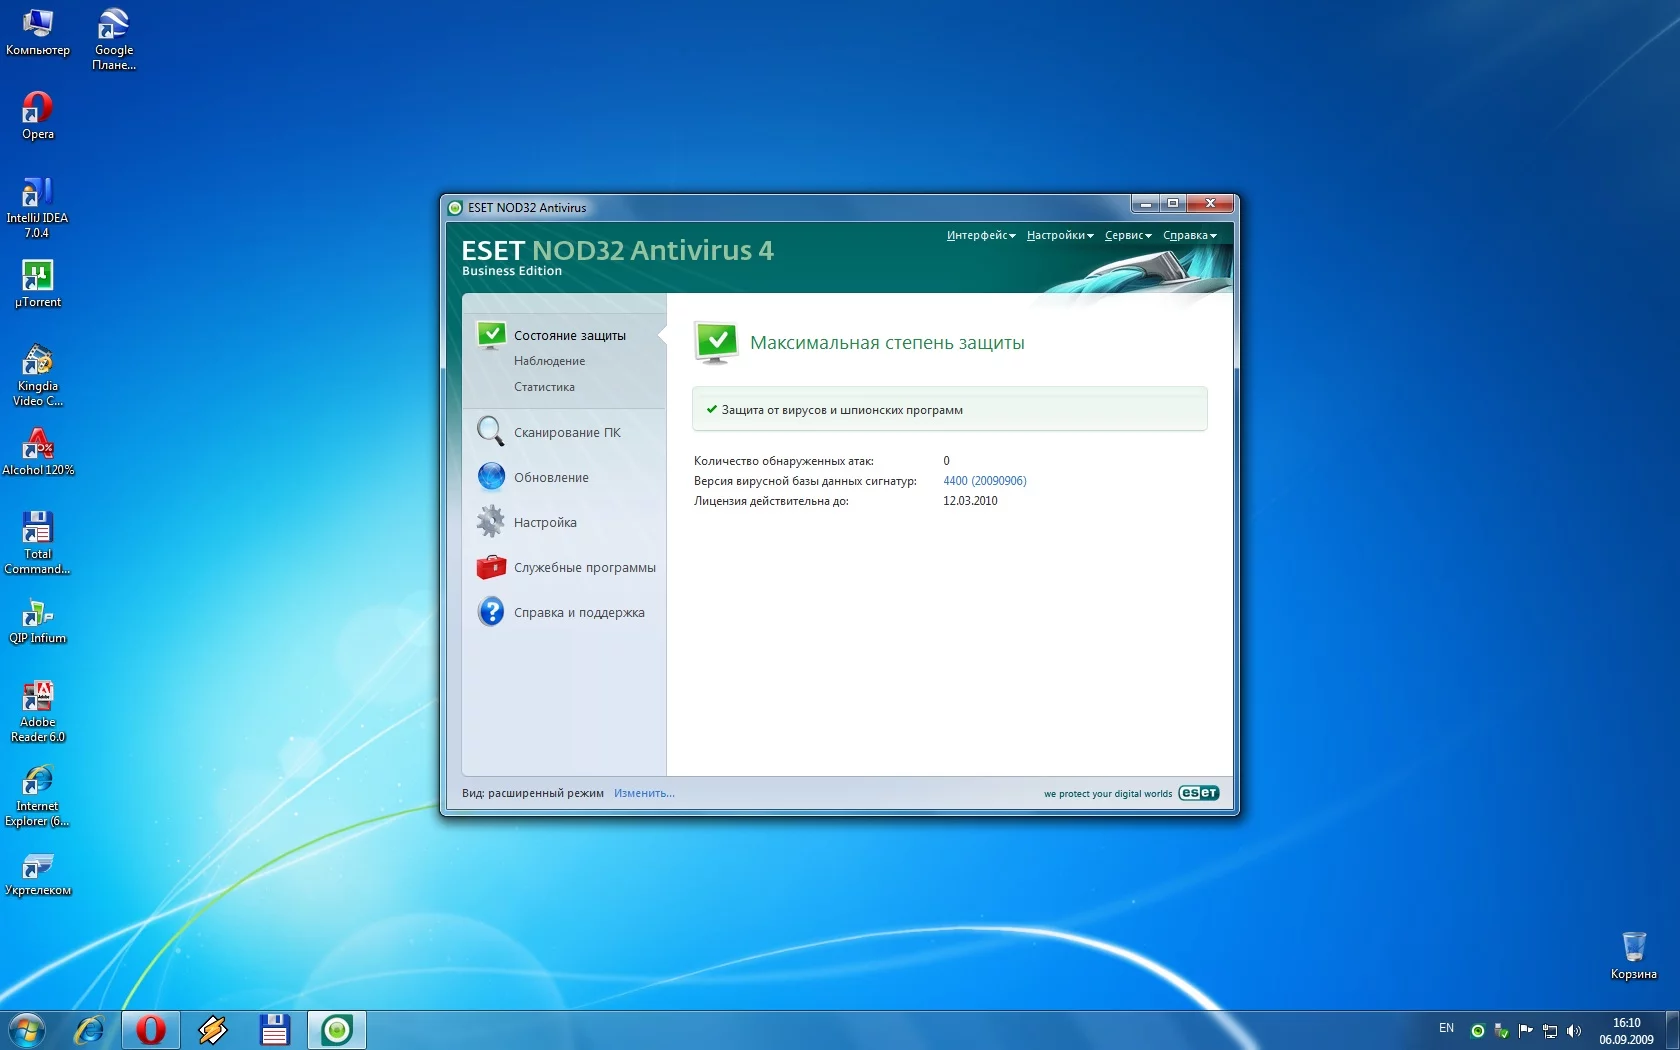Click the ESET NOD32 taskbar button

[x=337, y=1030]
